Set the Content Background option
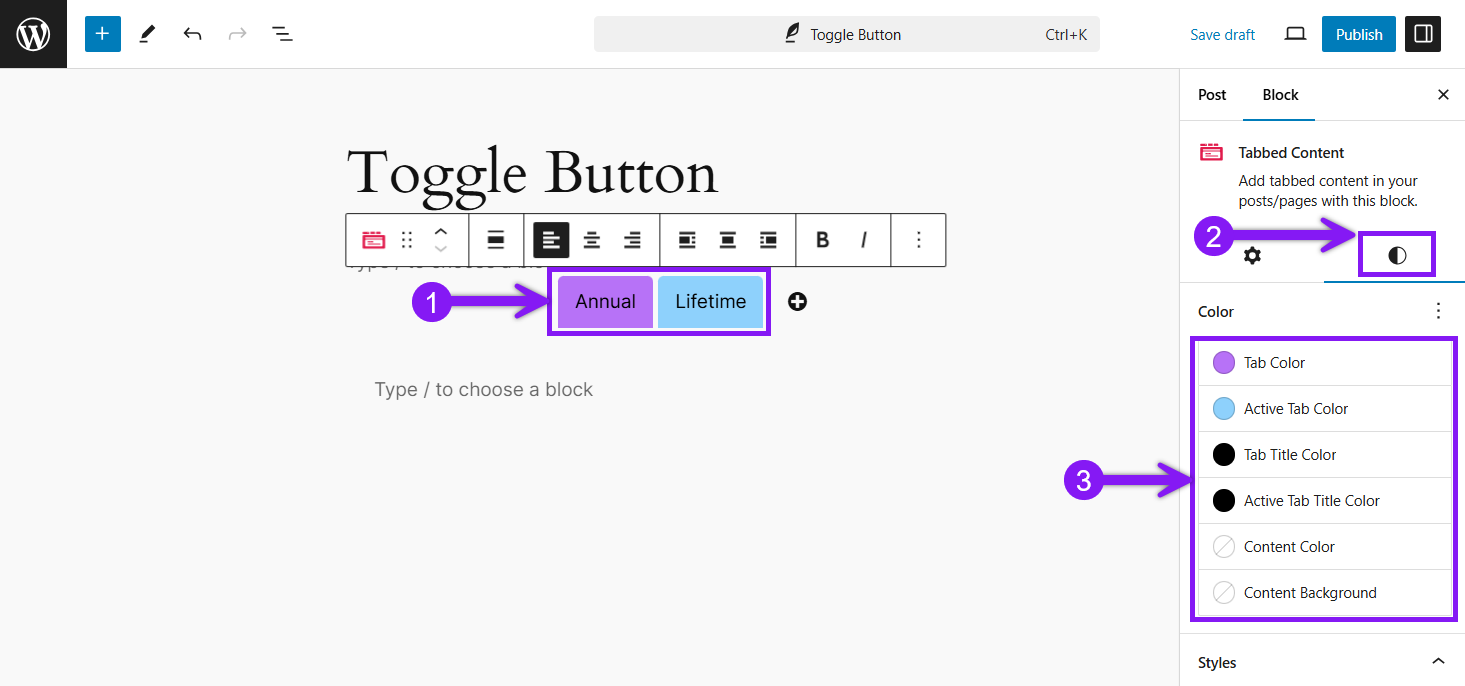The width and height of the screenshot is (1465, 686). coord(1324,593)
